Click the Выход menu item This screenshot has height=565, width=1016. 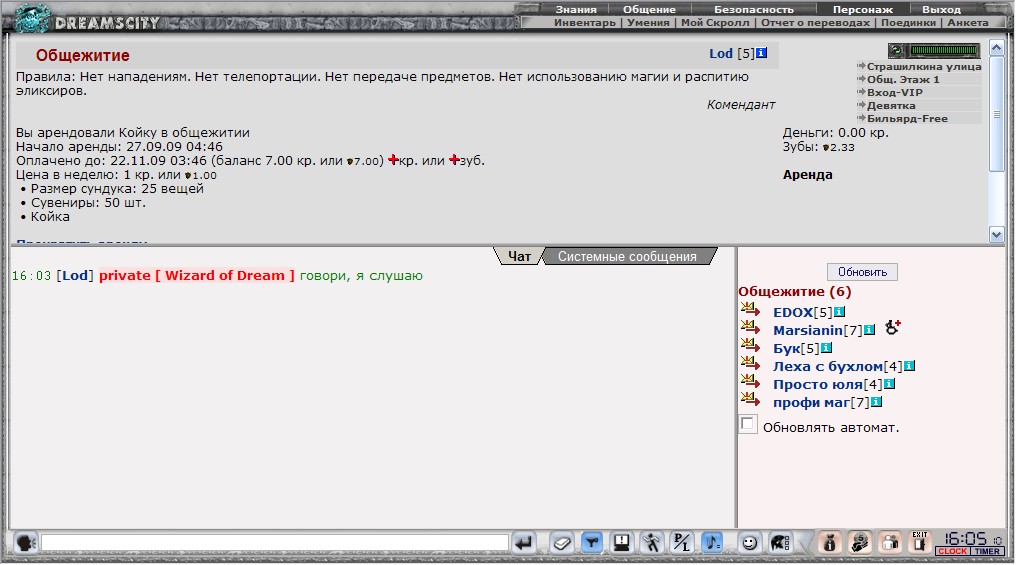[x=941, y=9]
